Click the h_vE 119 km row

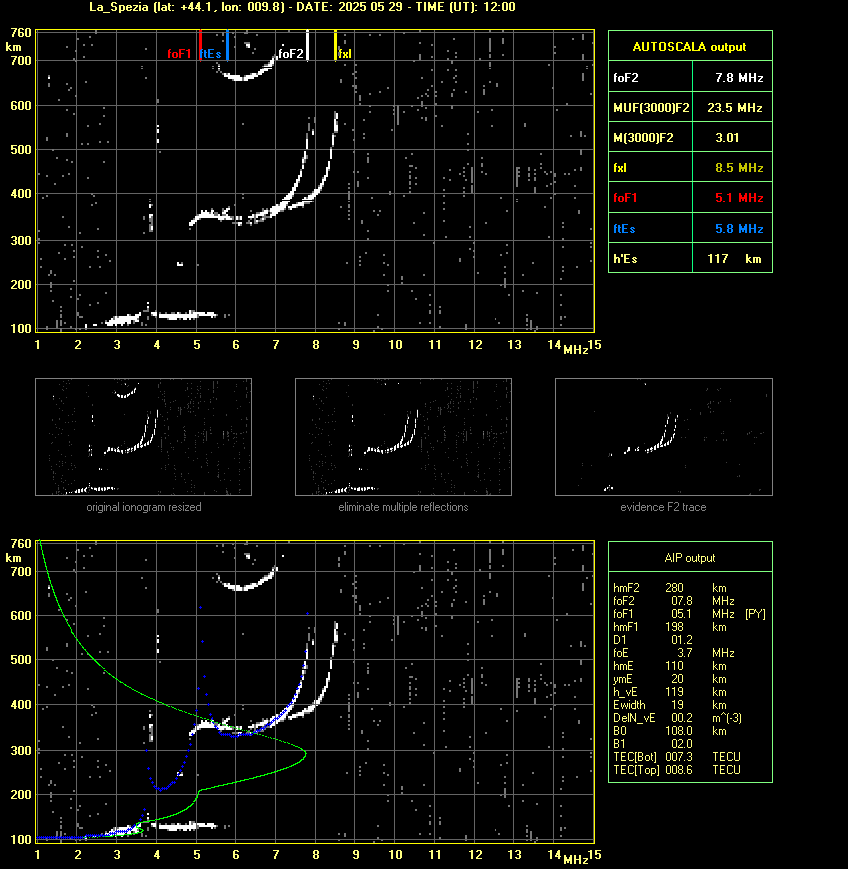(x=670, y=692)
